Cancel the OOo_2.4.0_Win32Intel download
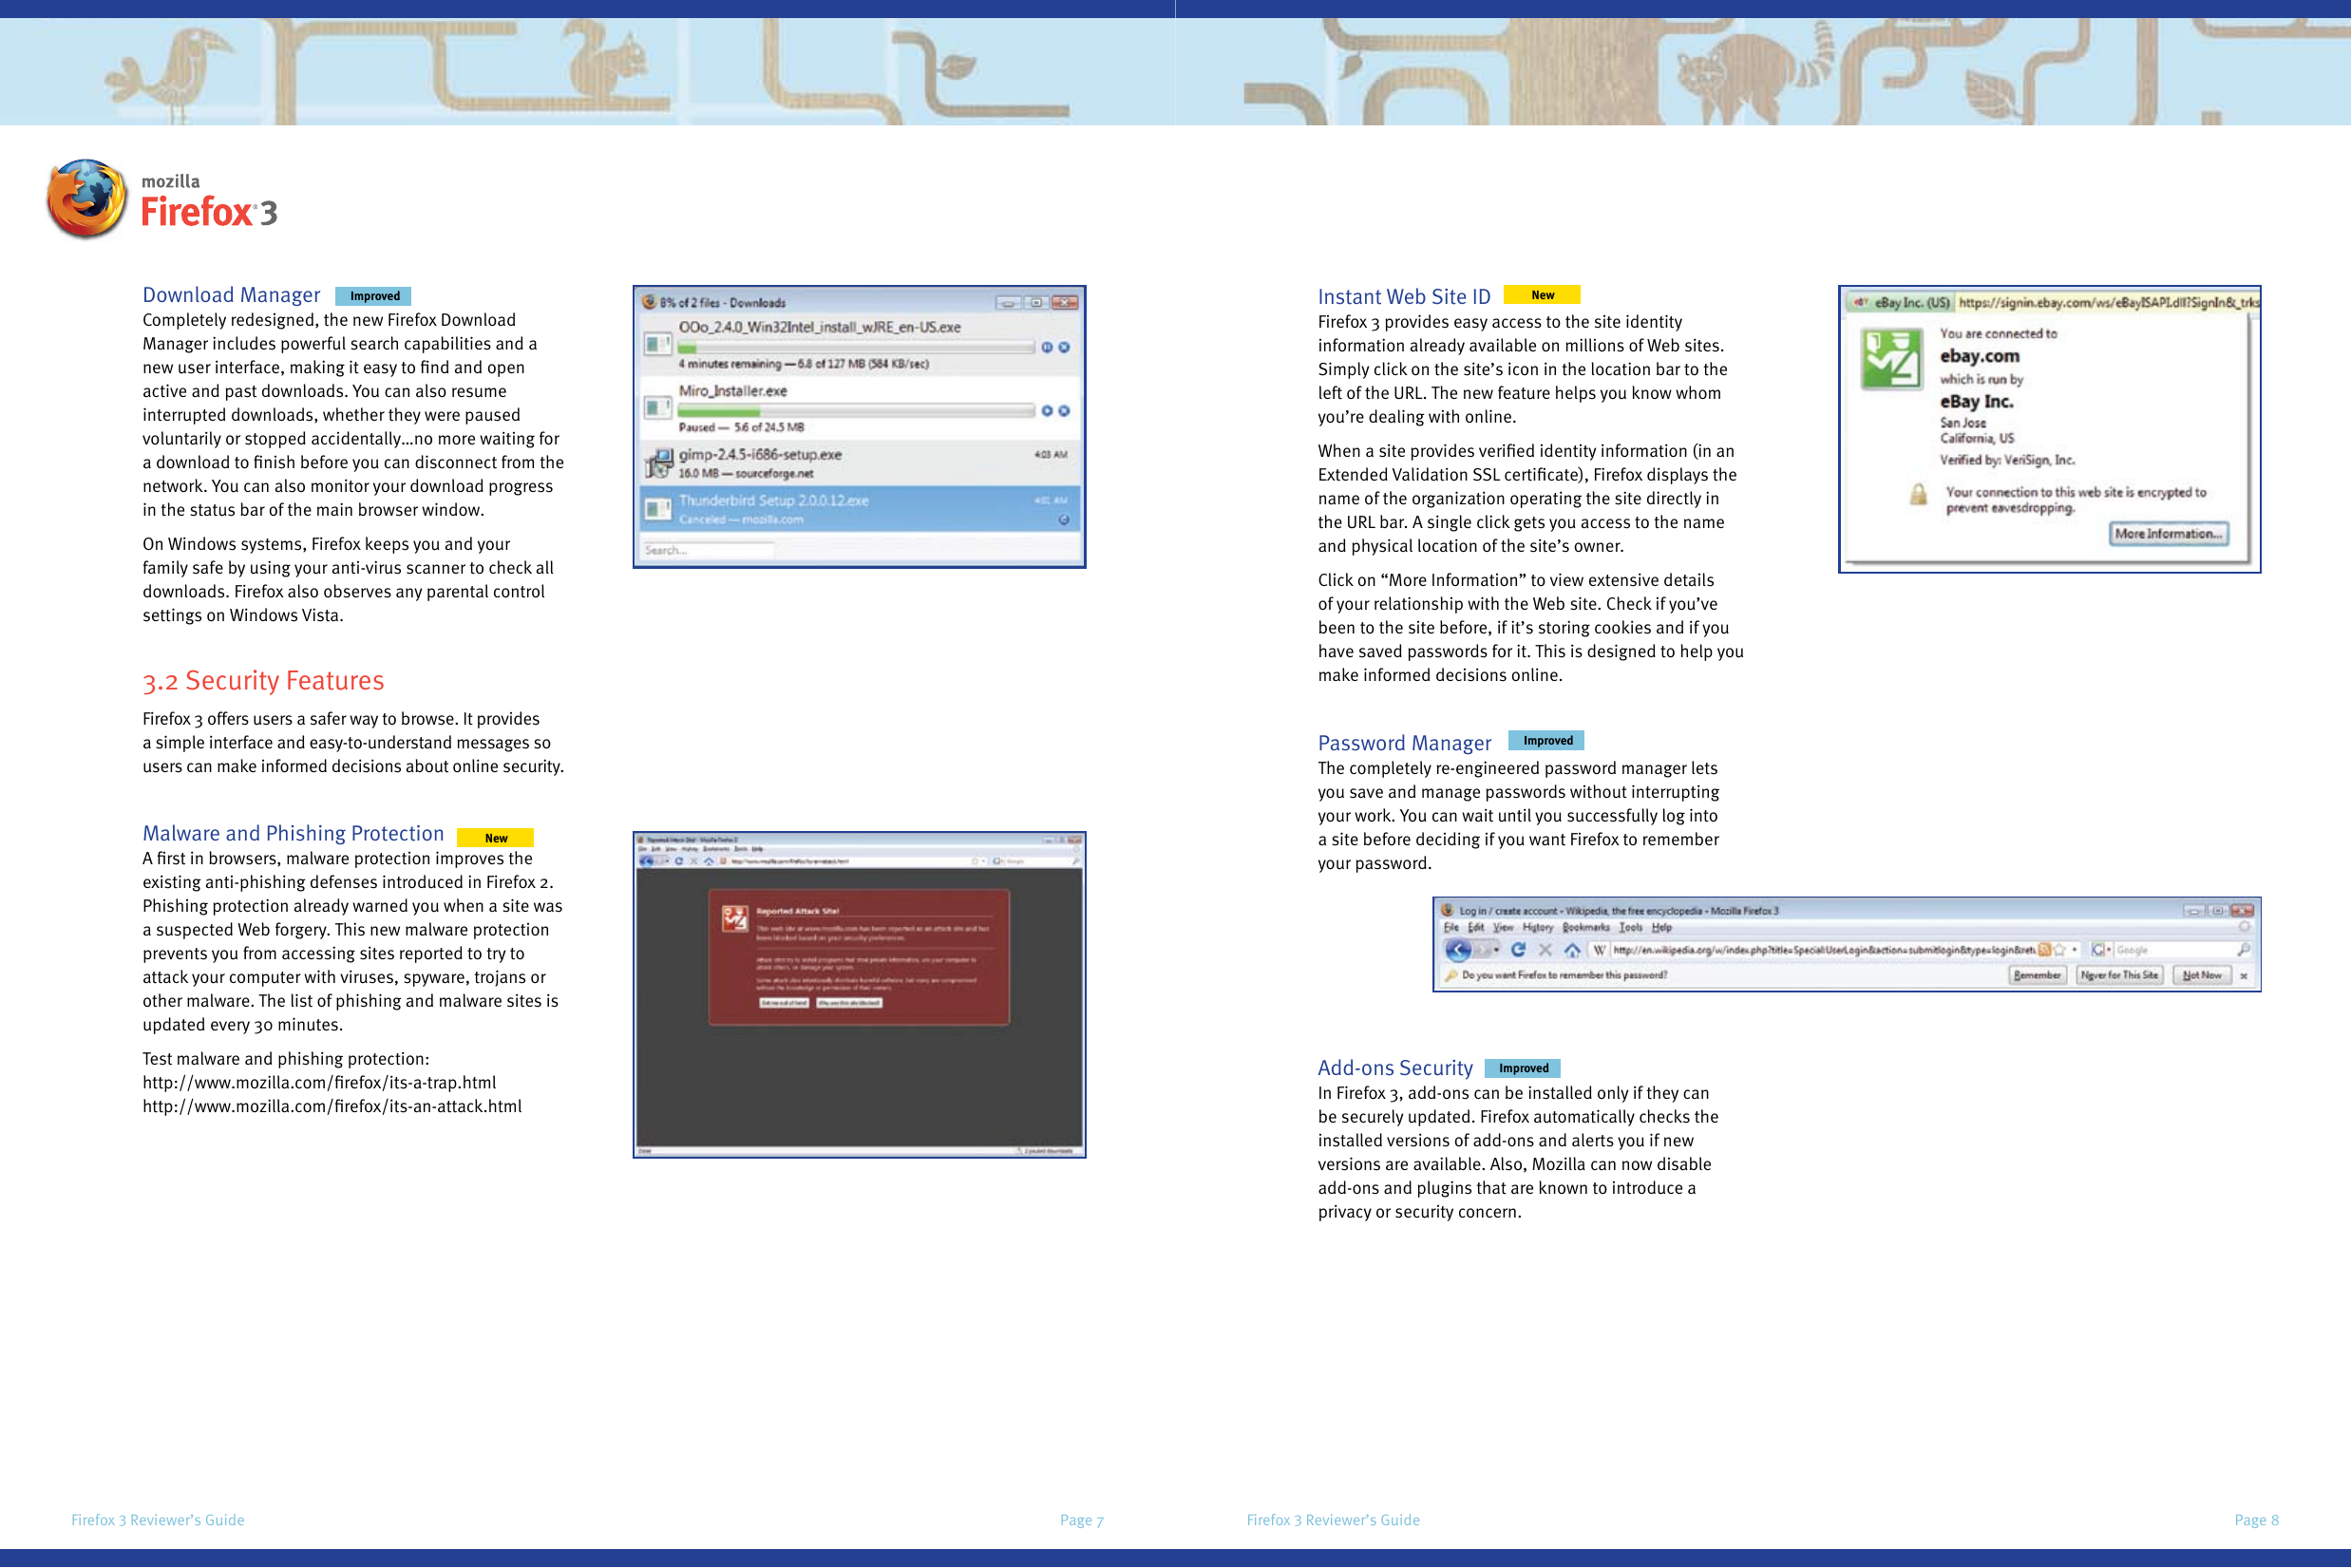This screenshot has width=2351, height=1568. 1064,346
